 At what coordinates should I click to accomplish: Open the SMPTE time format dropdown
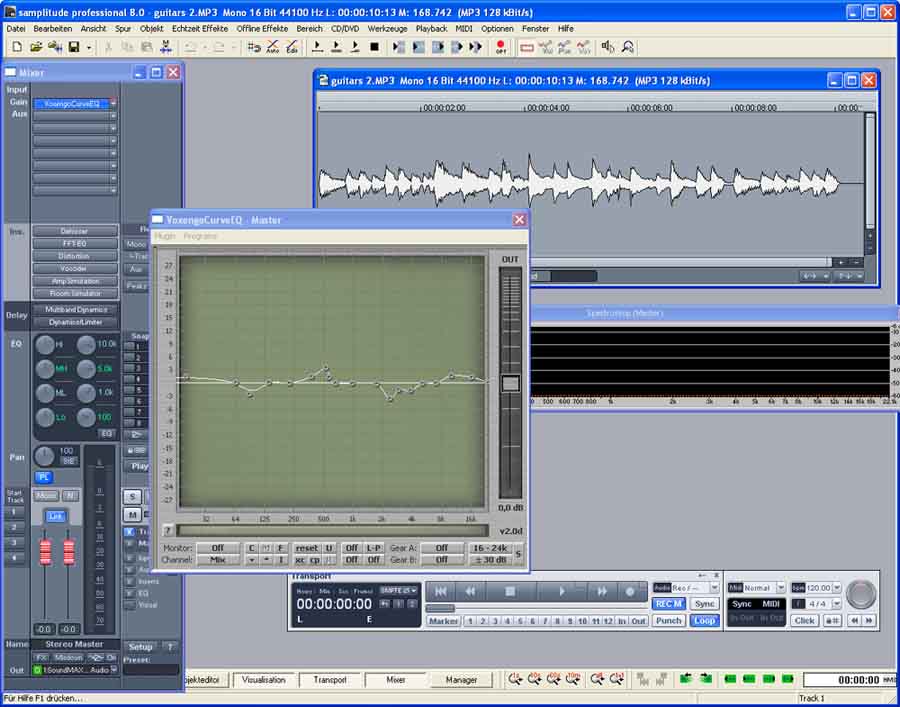tap(413, 590)
